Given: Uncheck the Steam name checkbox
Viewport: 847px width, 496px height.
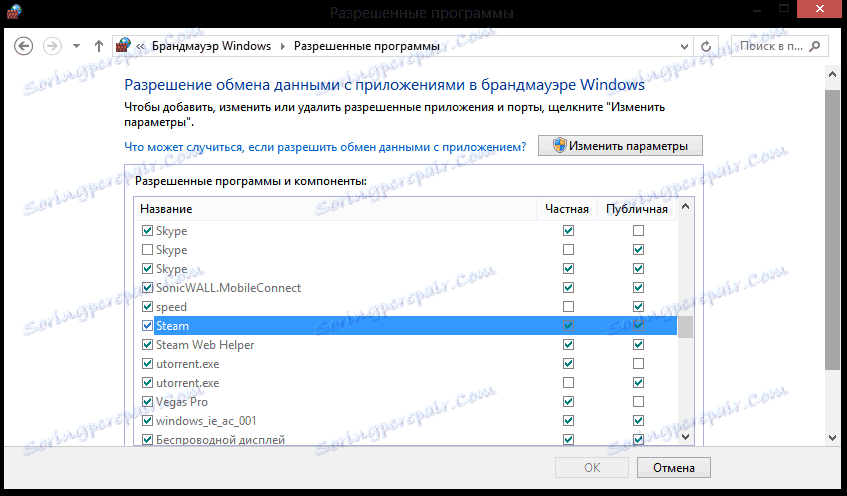Looking at the screenshot, I should tap(147, 325).
